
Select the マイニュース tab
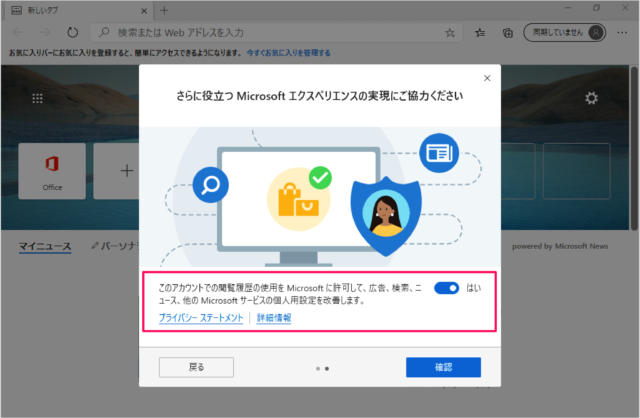45,247
